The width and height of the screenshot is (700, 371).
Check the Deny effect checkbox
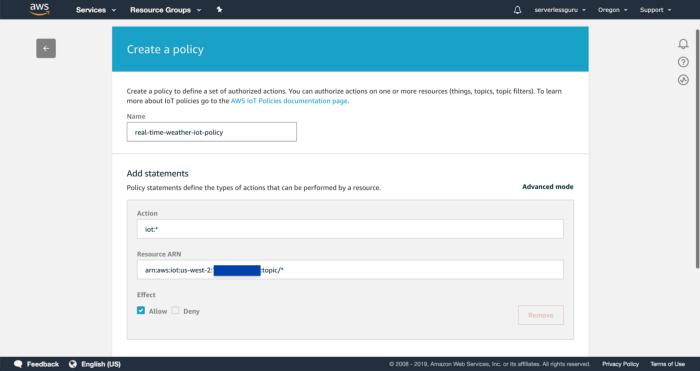click(175, 310)
